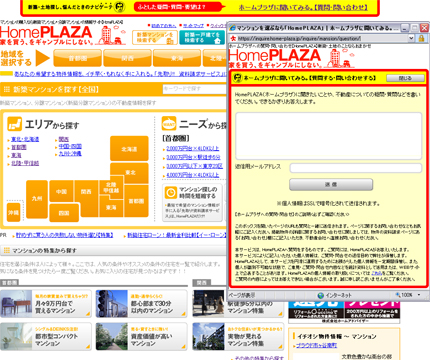
Task: Click the large question text area
Action: click(329, 136)
